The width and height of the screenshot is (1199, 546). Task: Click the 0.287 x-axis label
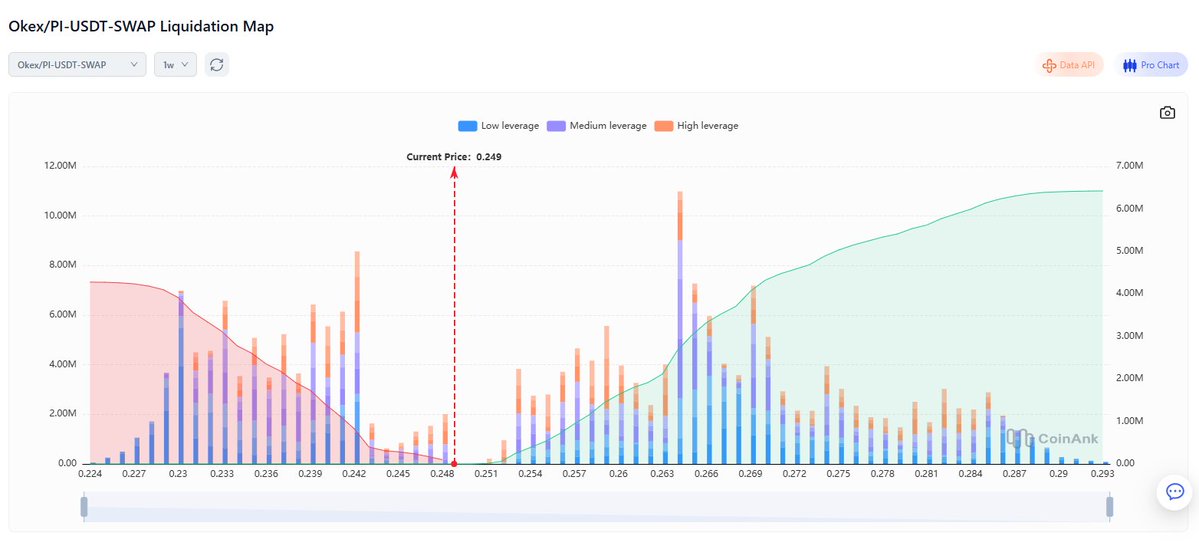pos(1015,474)
